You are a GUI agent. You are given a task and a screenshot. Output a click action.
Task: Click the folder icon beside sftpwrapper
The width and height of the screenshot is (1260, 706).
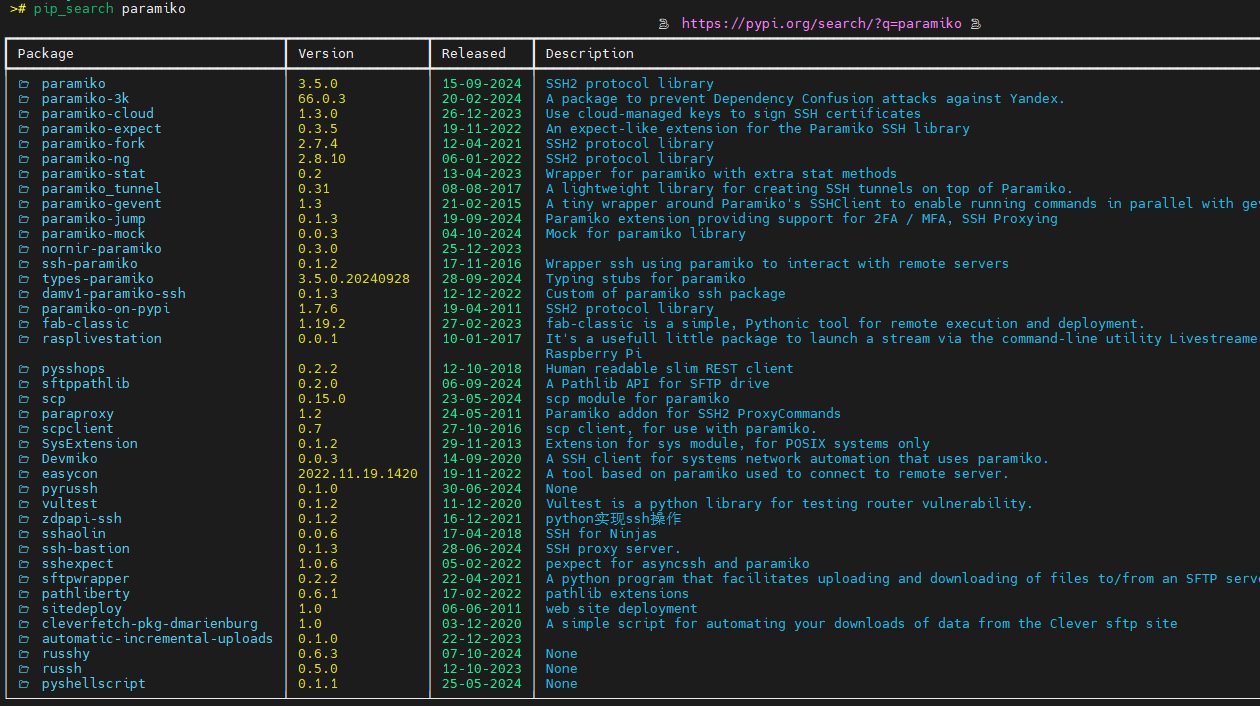click(x=23, y=579)
